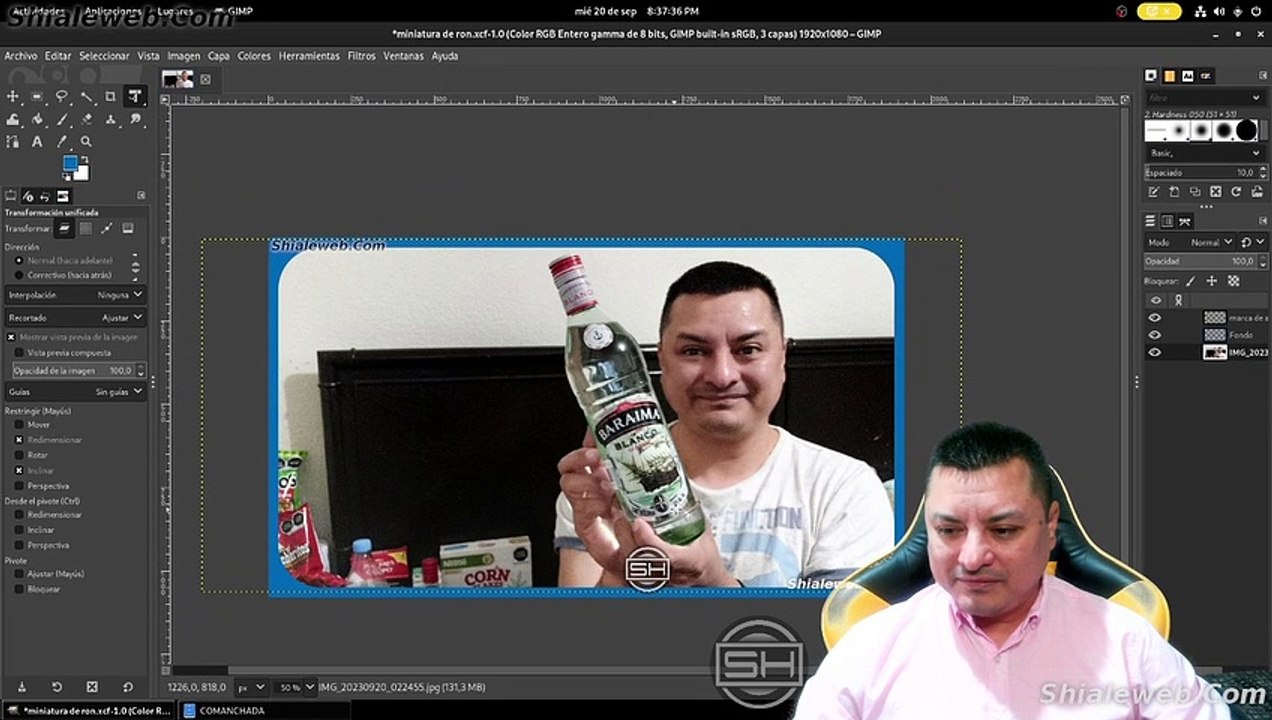Reset tool options to defaults

click(x=128, y=687)
